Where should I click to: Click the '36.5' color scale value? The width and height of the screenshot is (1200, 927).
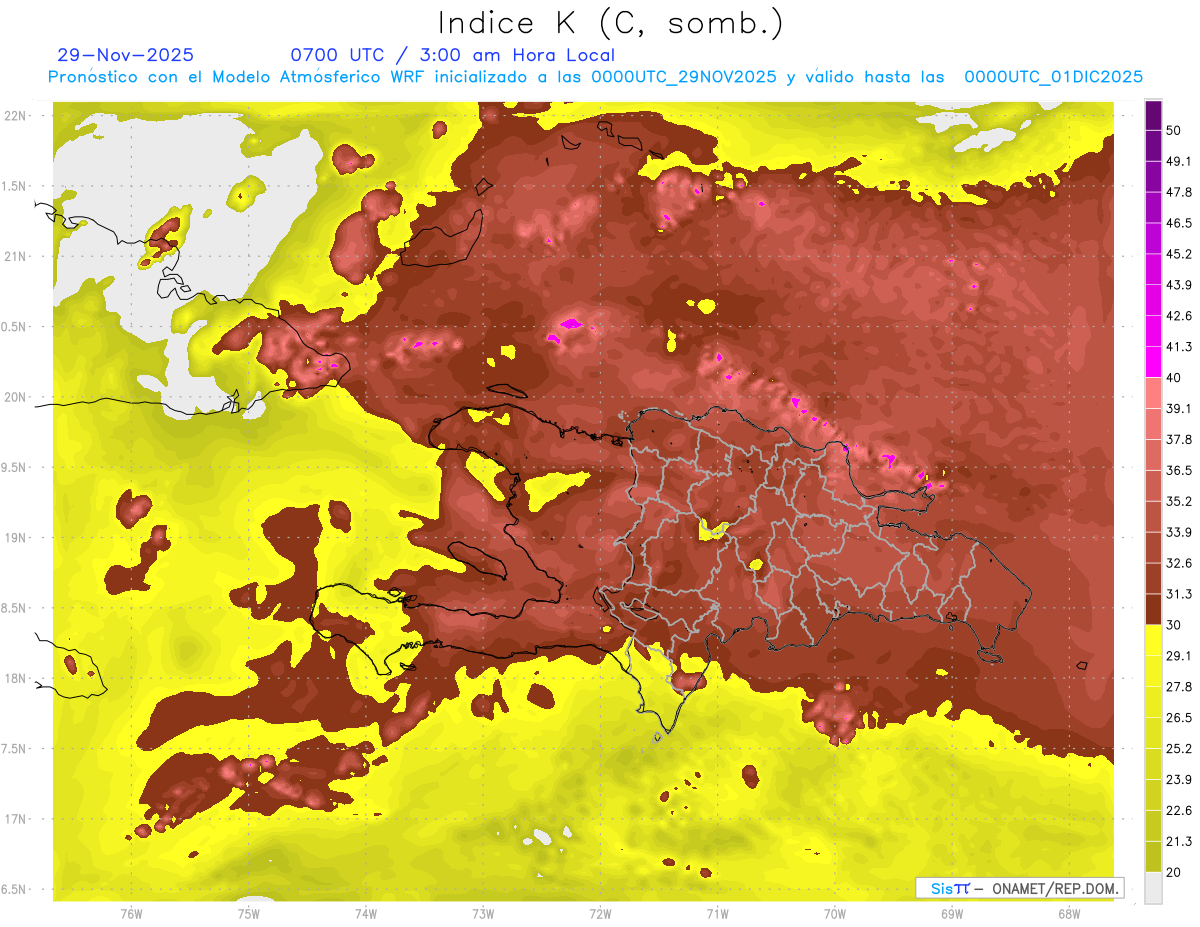pos(1179,470)
